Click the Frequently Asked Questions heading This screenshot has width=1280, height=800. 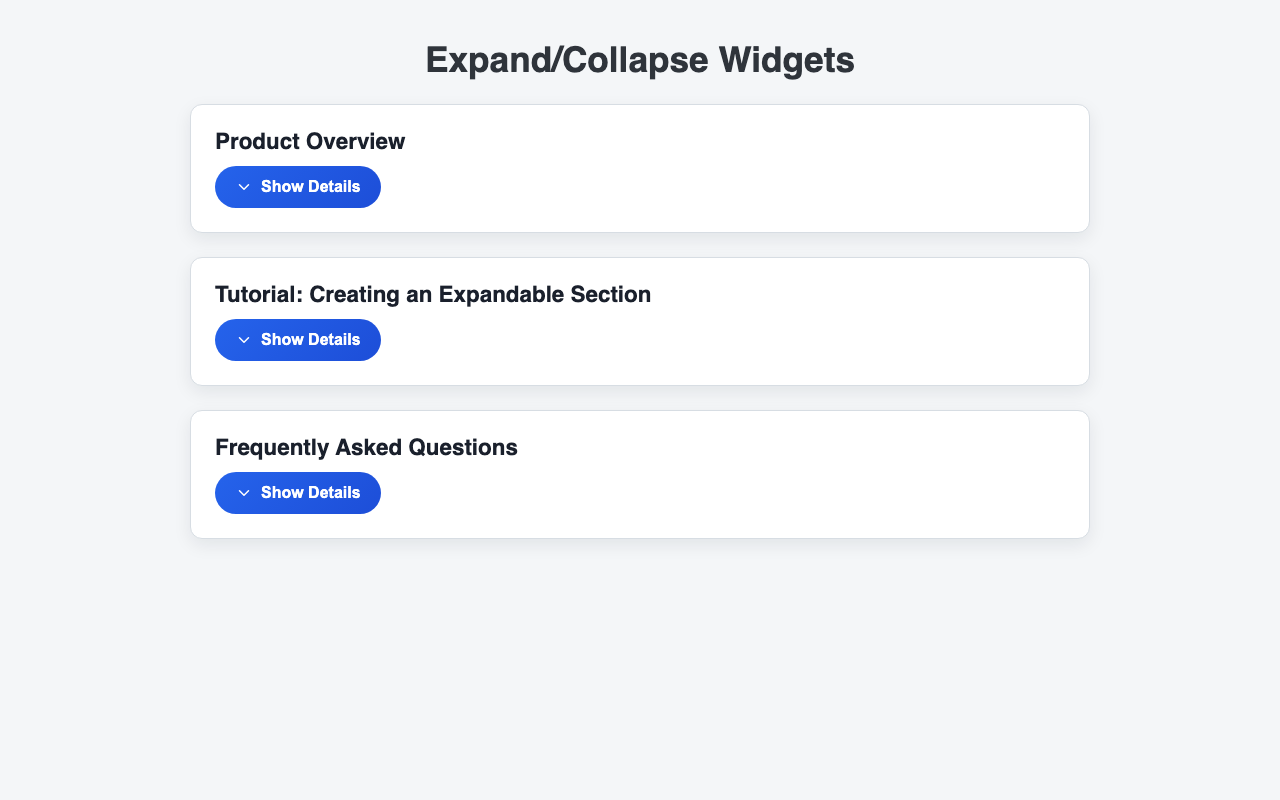[366, 448]
